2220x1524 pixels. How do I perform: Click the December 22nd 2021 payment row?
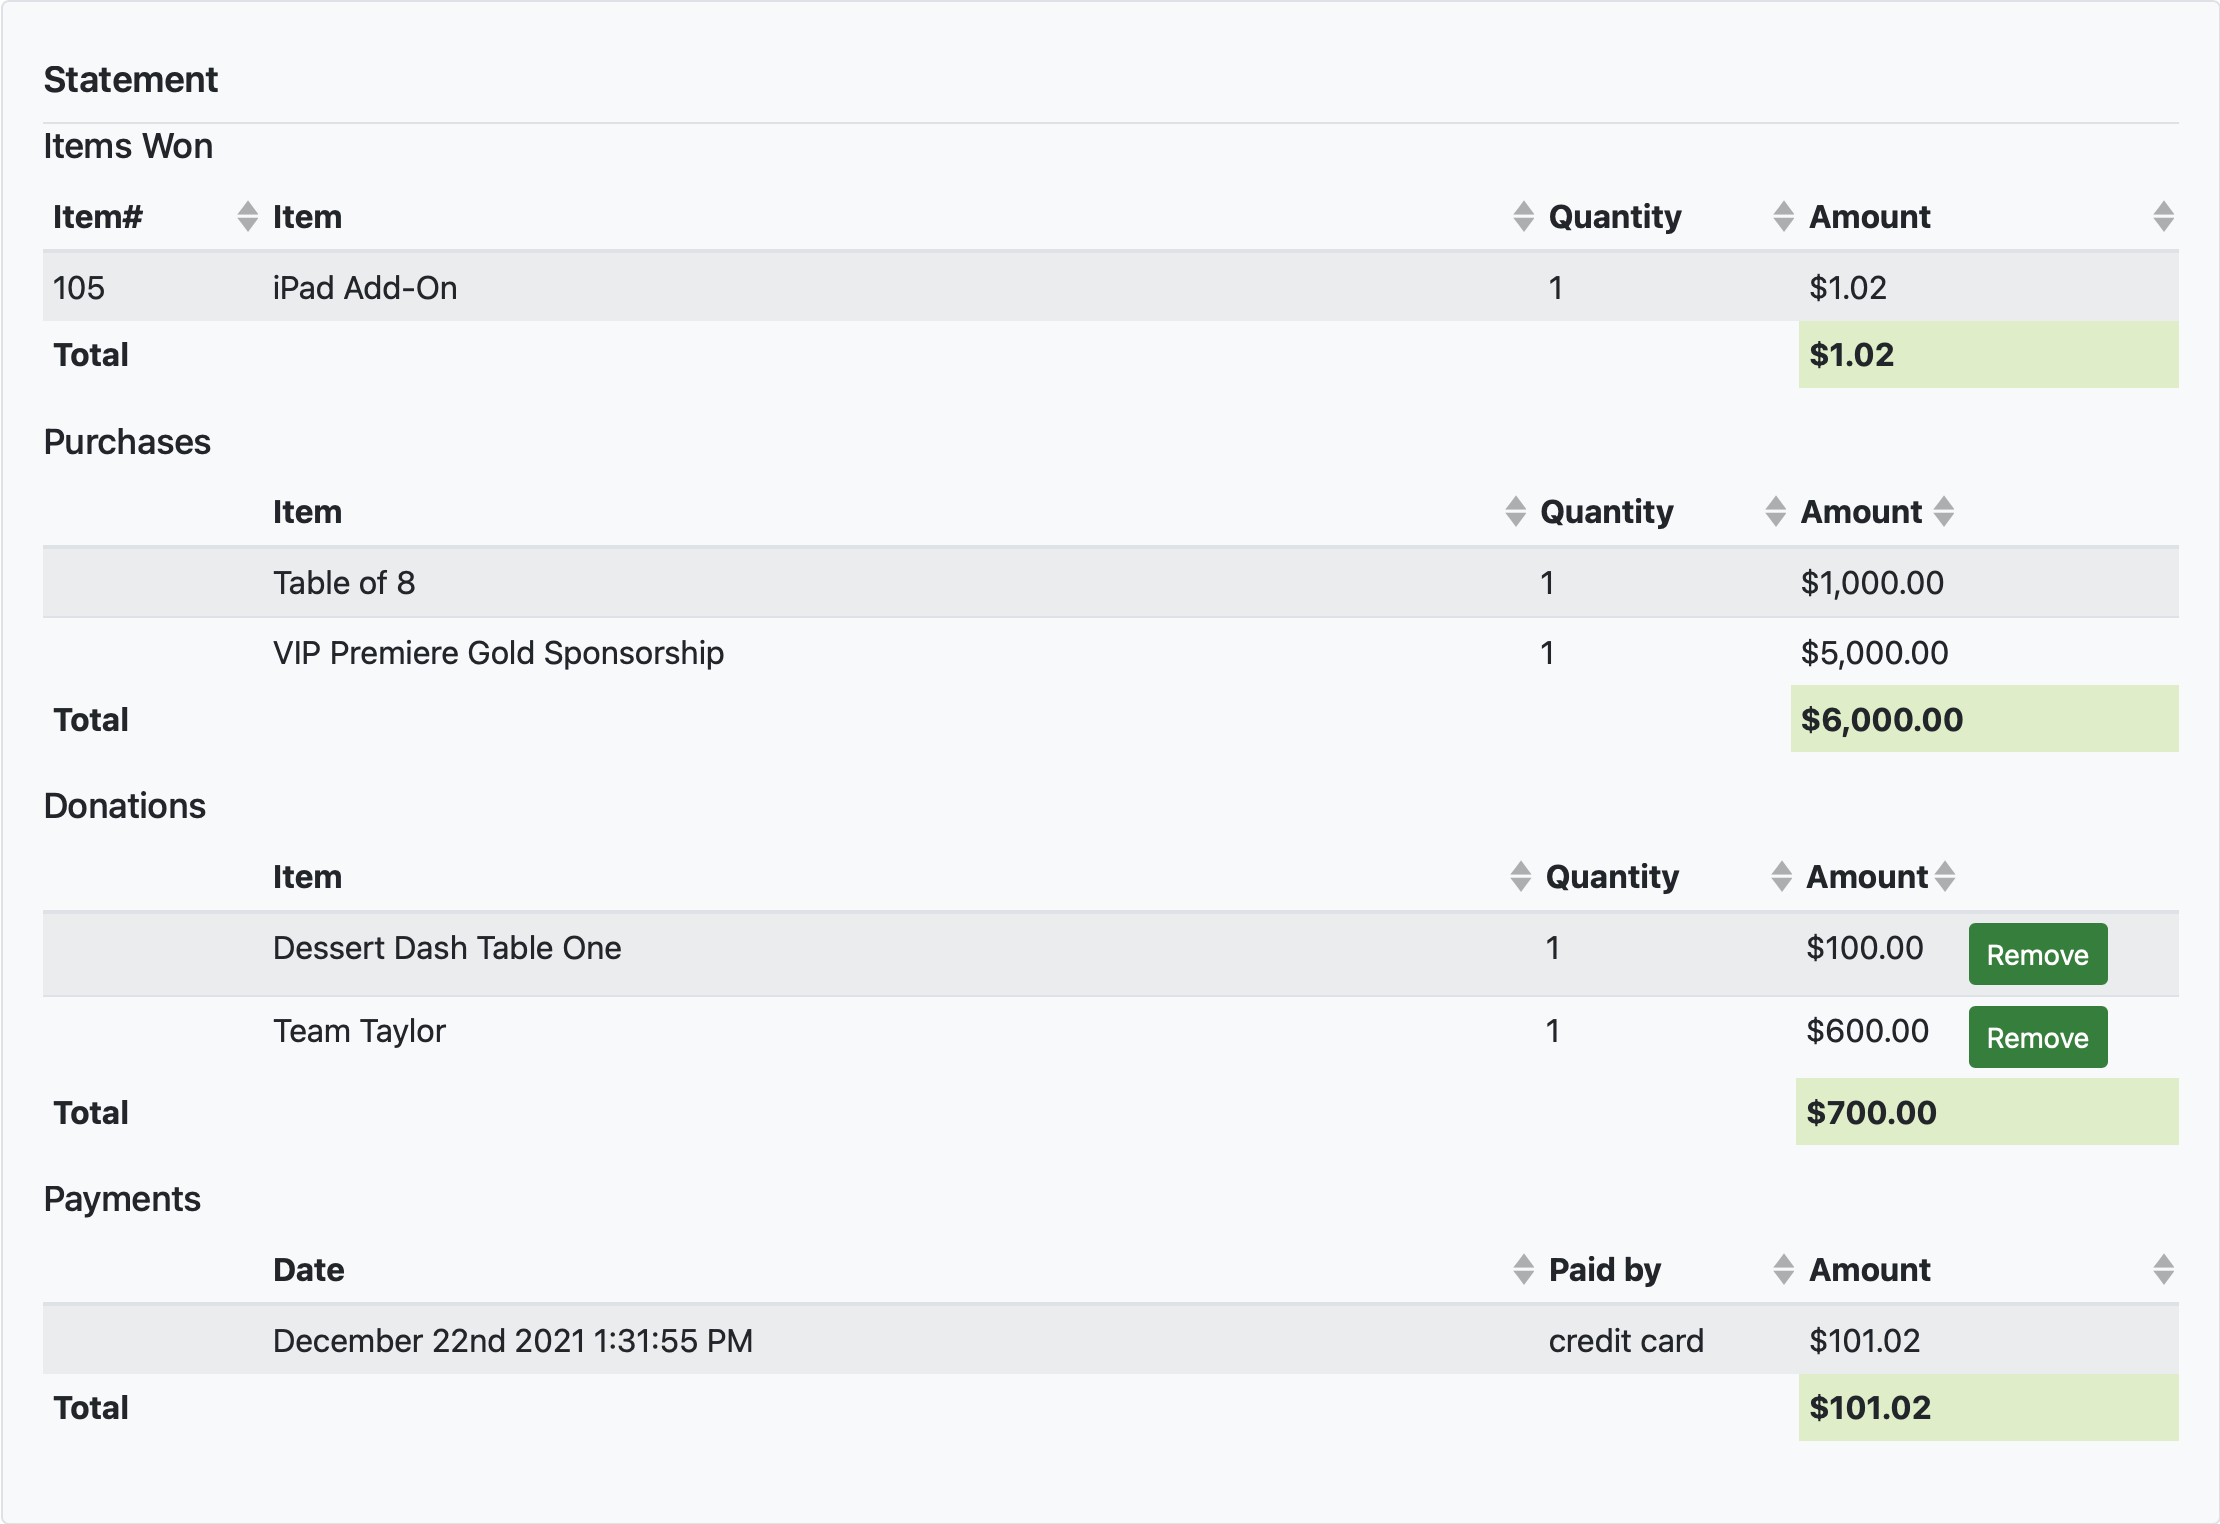tap(512, 1340)
